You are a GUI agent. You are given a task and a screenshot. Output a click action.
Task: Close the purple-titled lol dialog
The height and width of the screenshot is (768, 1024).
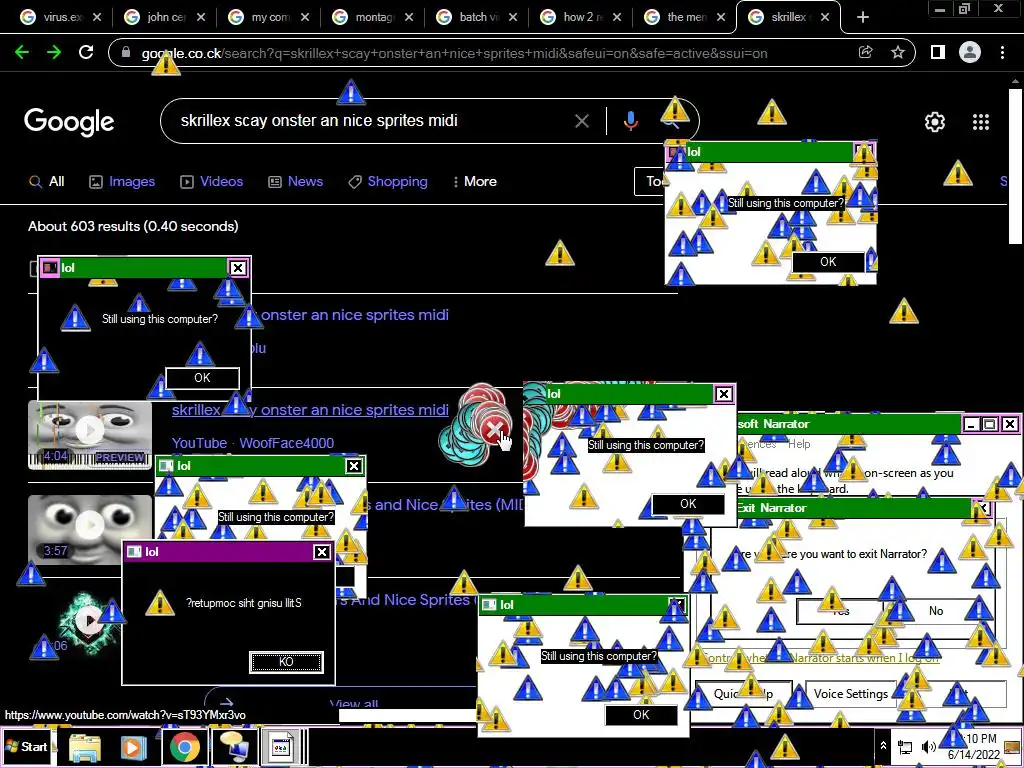point(321,552)
